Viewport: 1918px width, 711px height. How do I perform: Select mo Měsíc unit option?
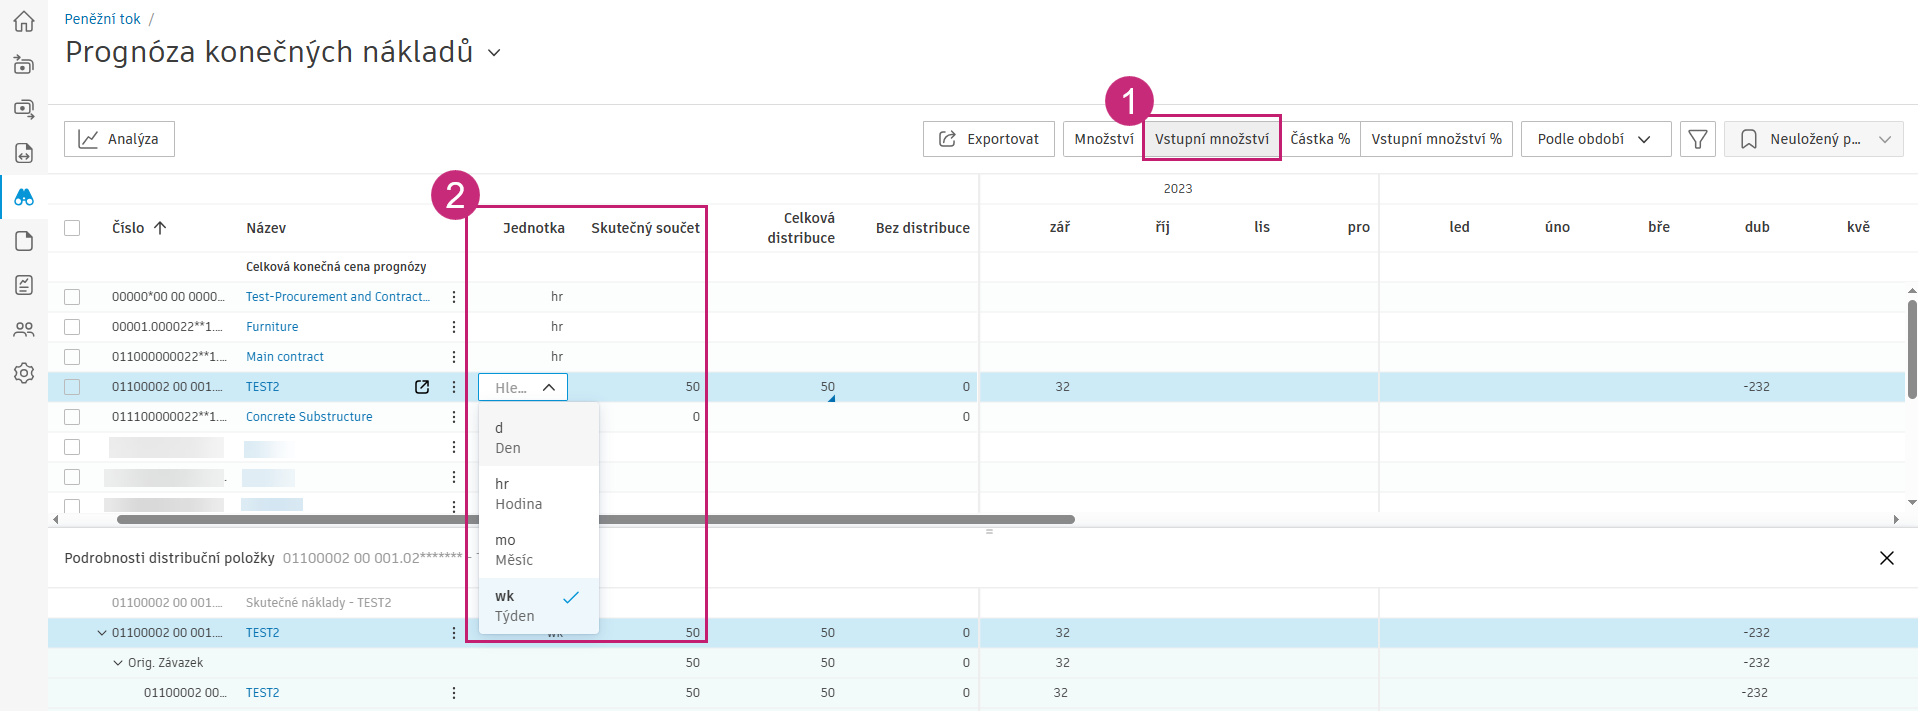point(539,550)
